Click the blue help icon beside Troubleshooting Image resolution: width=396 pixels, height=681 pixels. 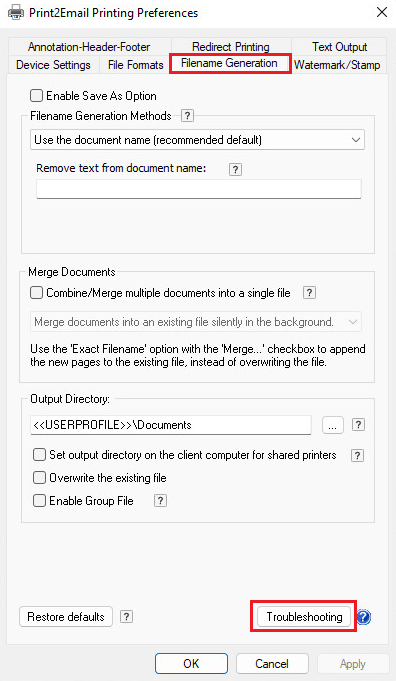pyautogui.click(x=364, y=617)
